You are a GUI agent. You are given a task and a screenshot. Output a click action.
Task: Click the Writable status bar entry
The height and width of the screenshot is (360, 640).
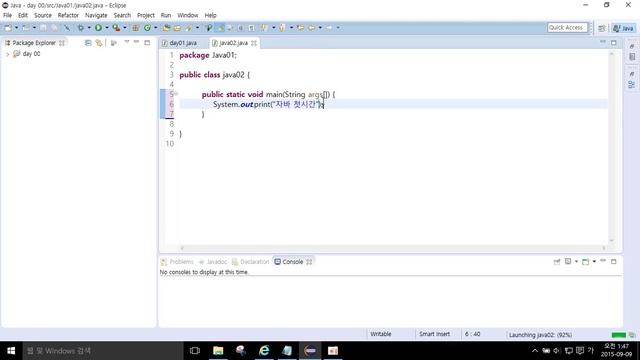point(381,334)
